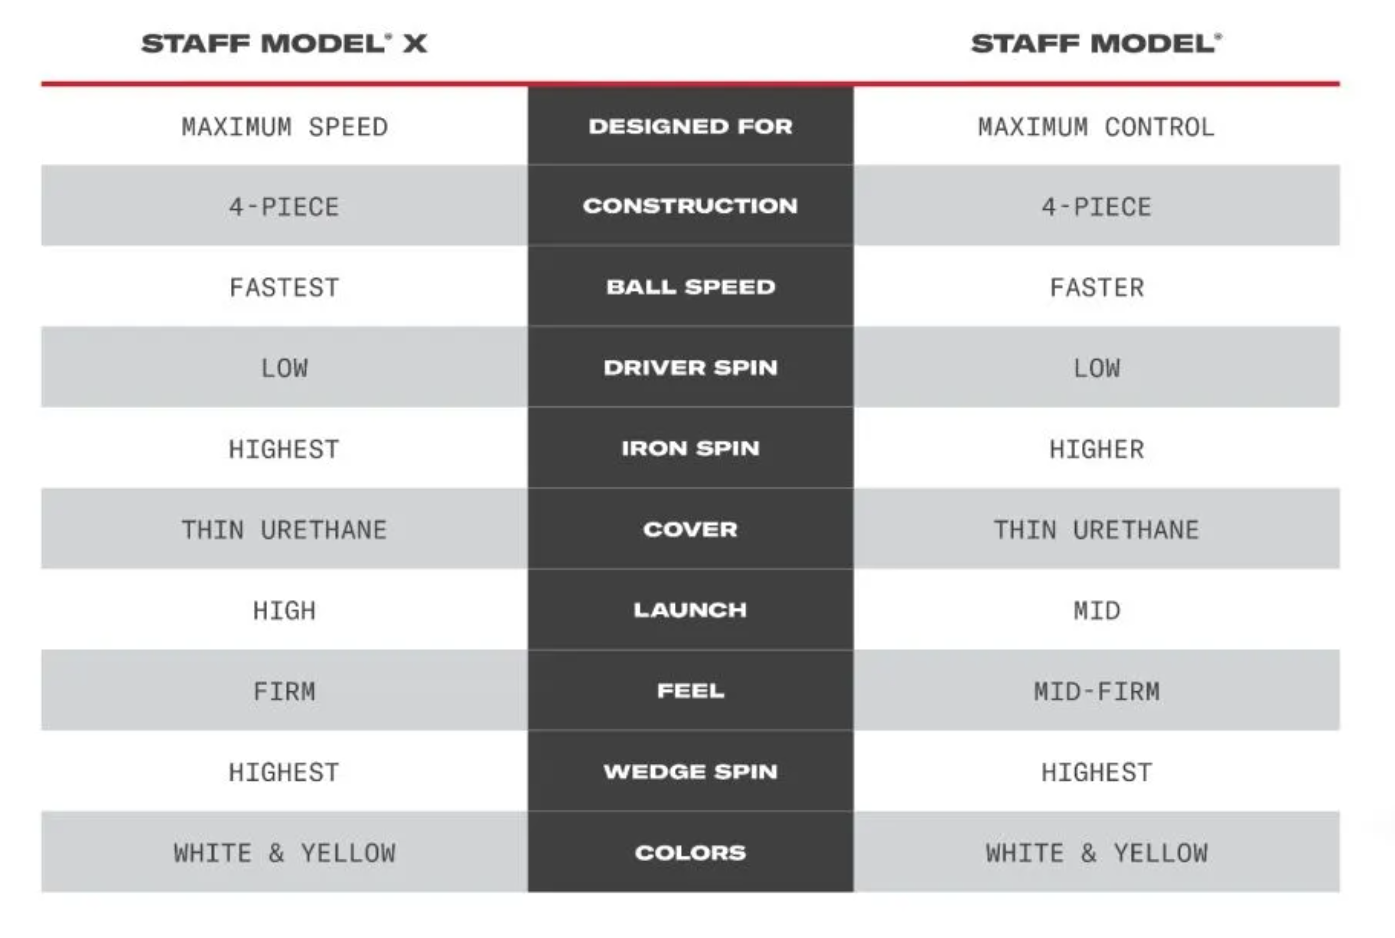Image resolution: width=1395 pixels, height=938 pixels.
Task: Select the Wedge Spin row label
Action: pyautogui.click(x=690, y=772)
